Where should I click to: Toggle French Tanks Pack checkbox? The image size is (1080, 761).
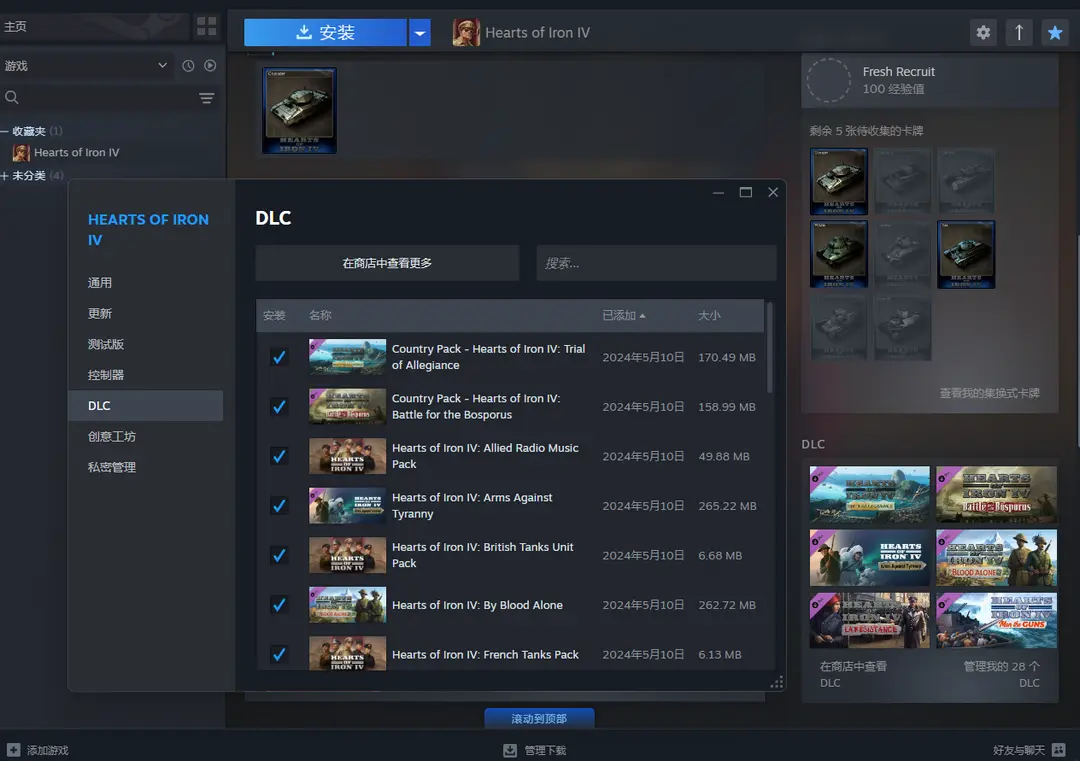coord(279,654)
